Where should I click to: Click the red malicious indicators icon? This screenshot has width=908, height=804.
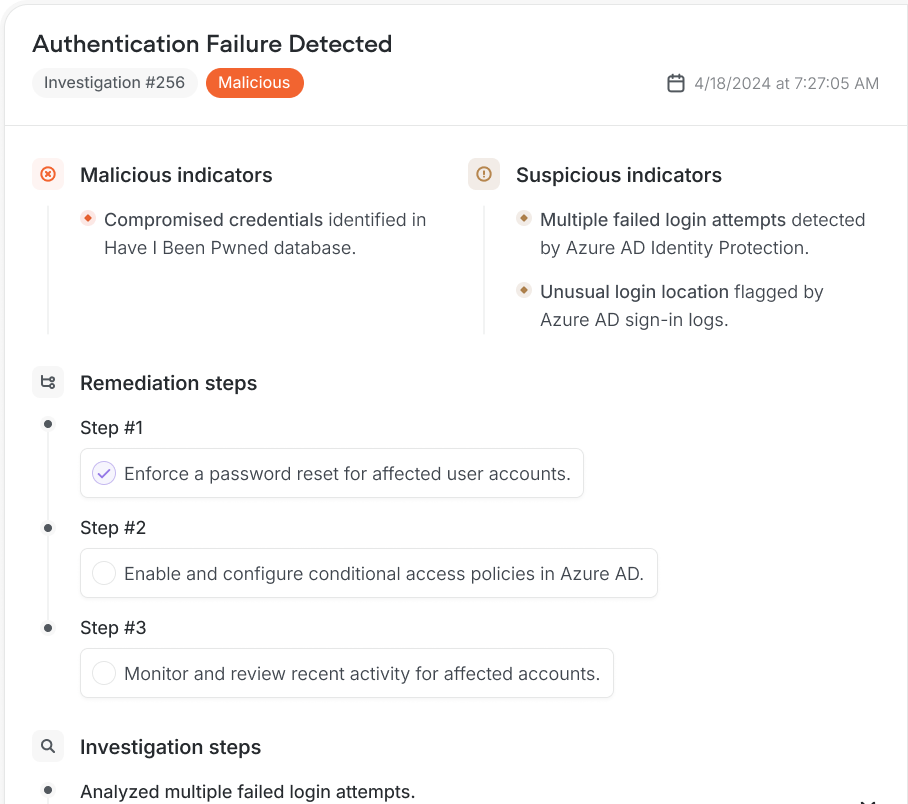(x=47, y=174)
